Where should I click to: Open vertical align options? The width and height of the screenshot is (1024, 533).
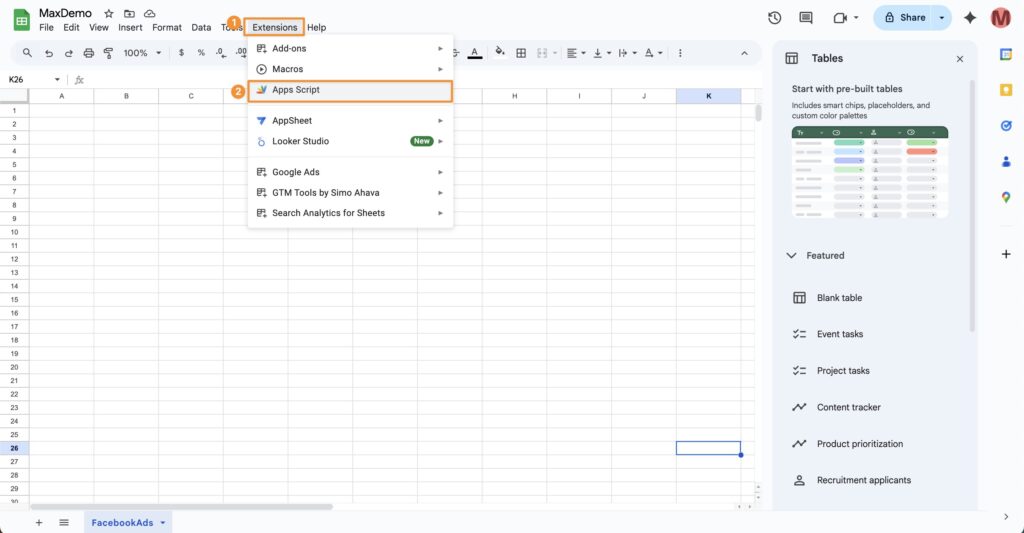[x=601, y=53]
